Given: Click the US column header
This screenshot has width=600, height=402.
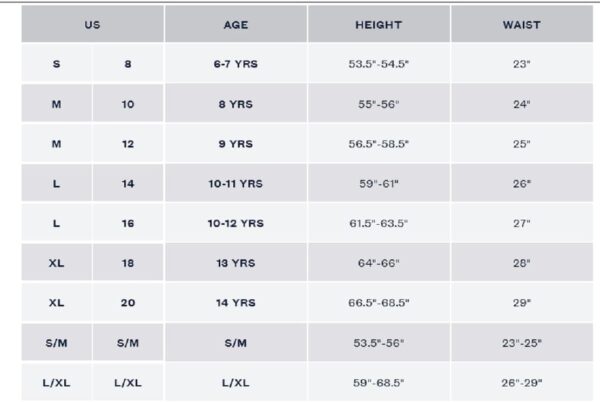Looking at the screenshot, I should pyautogui.click(x=92, y=25).
